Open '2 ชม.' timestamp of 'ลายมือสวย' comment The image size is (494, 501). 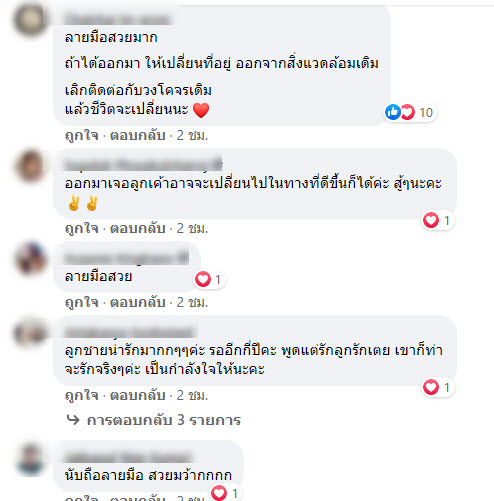(192, 302)
